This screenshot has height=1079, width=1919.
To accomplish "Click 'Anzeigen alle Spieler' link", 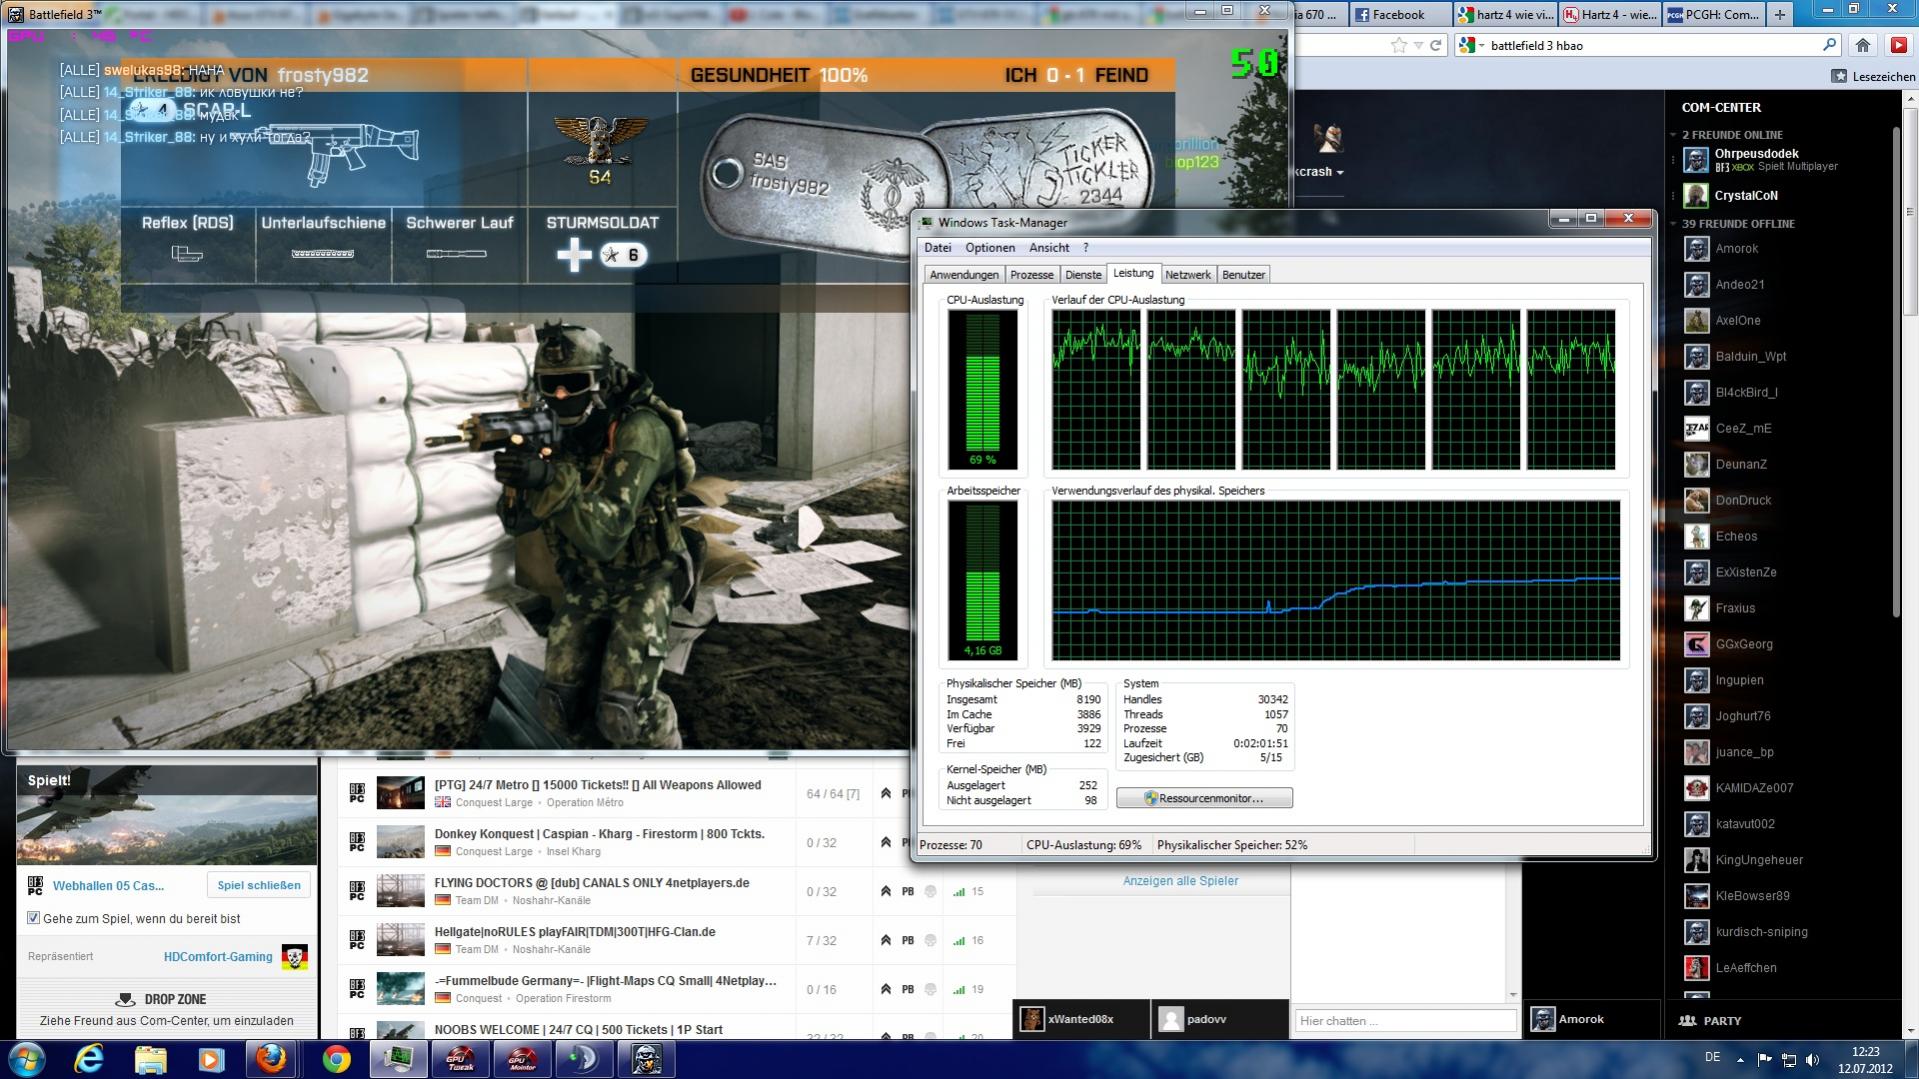I will coord(1180,881).
